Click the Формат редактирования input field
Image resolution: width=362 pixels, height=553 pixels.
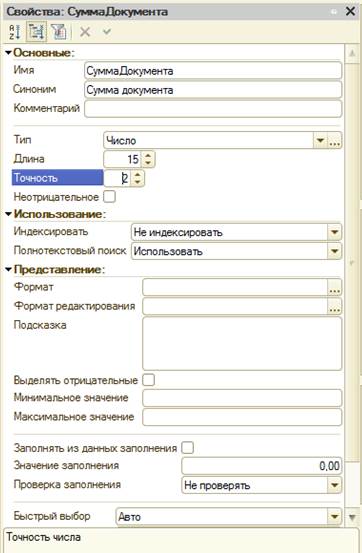pyautogui.click(x=235, y=306)
